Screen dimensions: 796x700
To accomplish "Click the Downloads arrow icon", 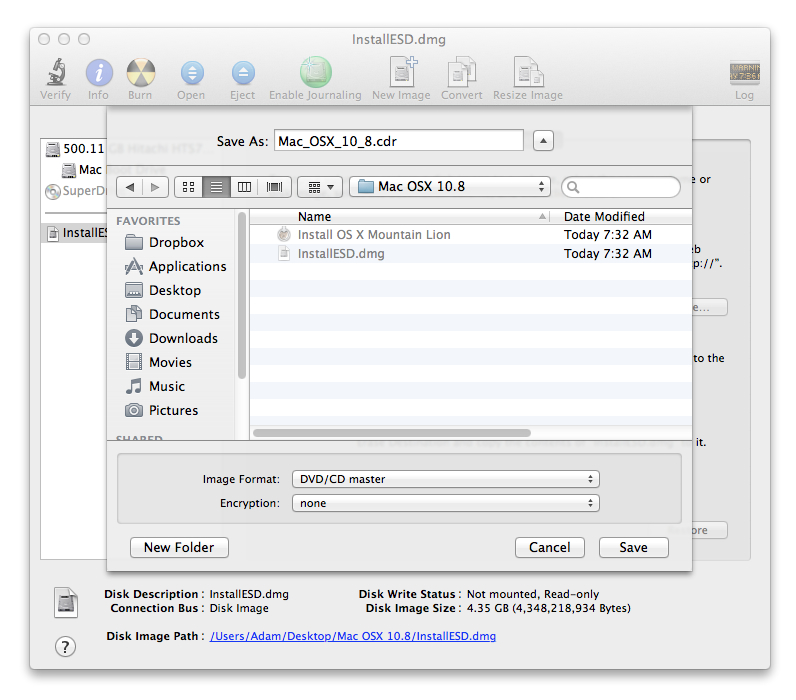I will point(134,339).
